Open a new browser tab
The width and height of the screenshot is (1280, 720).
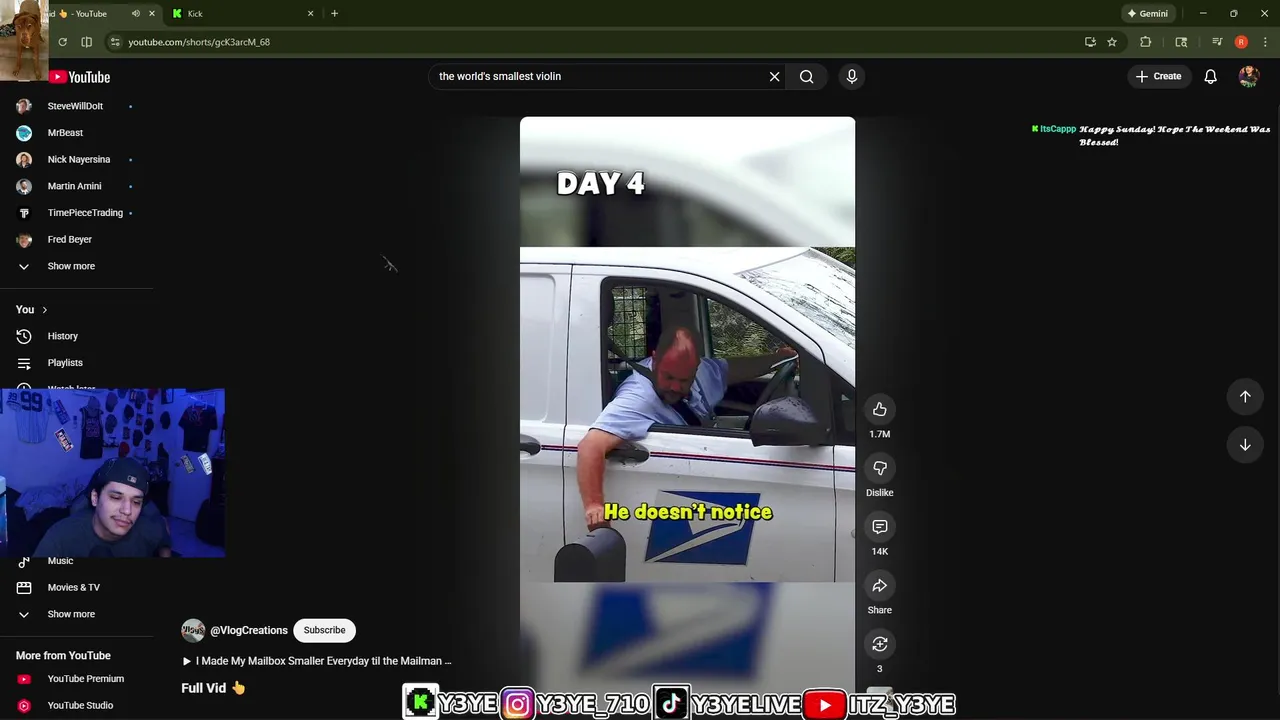[334, 13]
